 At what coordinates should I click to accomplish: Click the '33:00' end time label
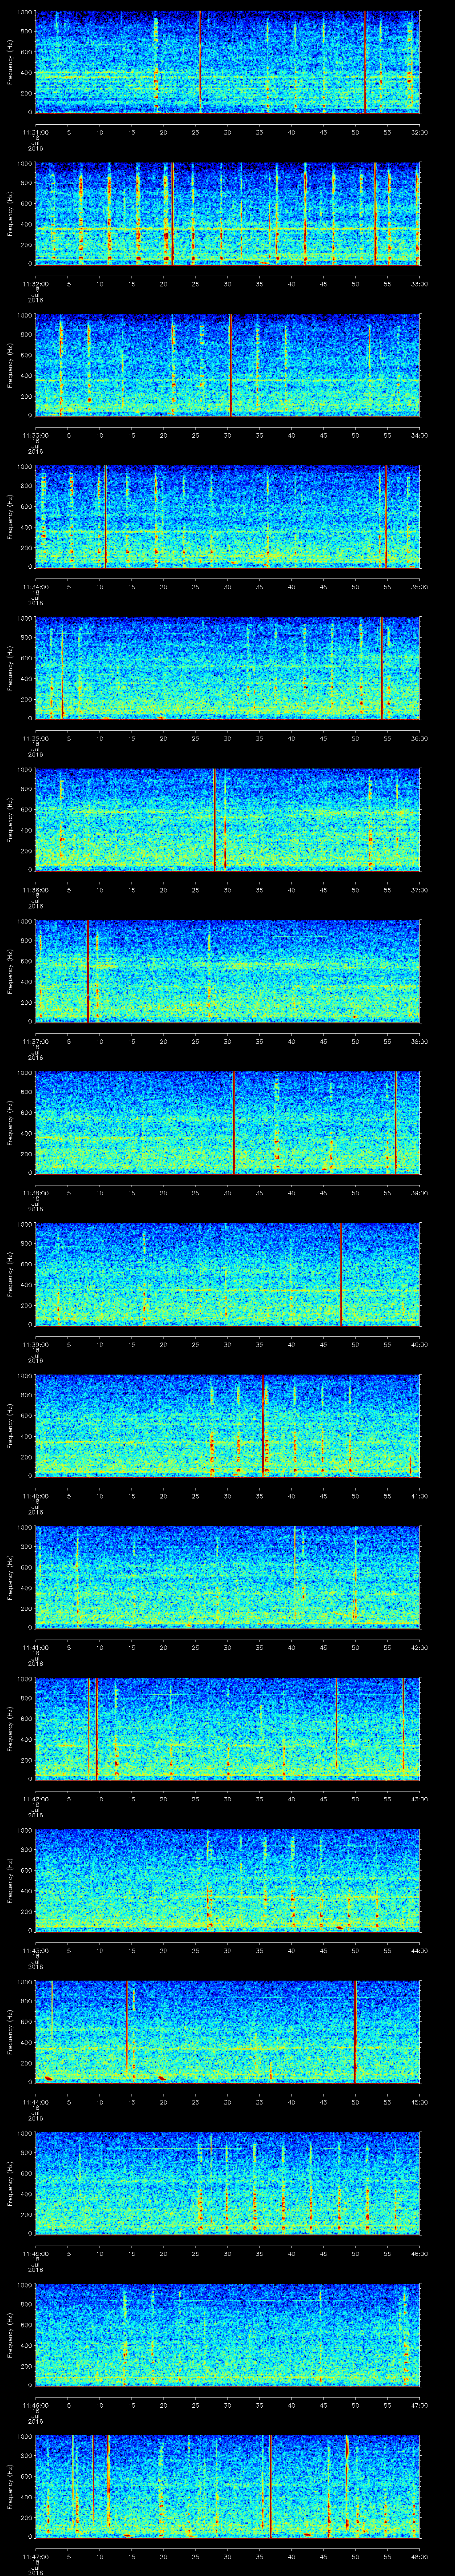click(x=419, y=284)
